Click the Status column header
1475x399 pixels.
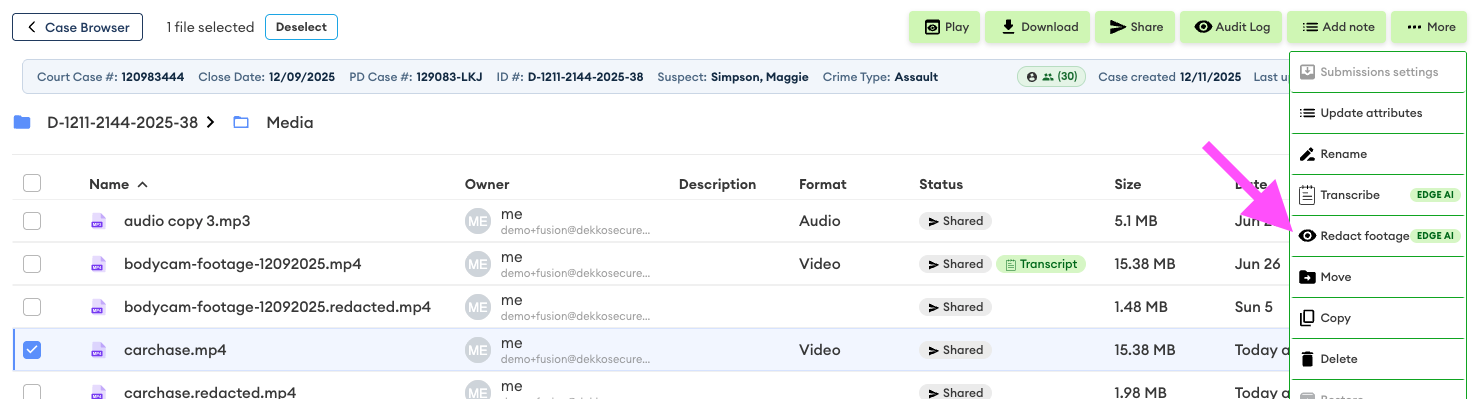click(941, 184)
